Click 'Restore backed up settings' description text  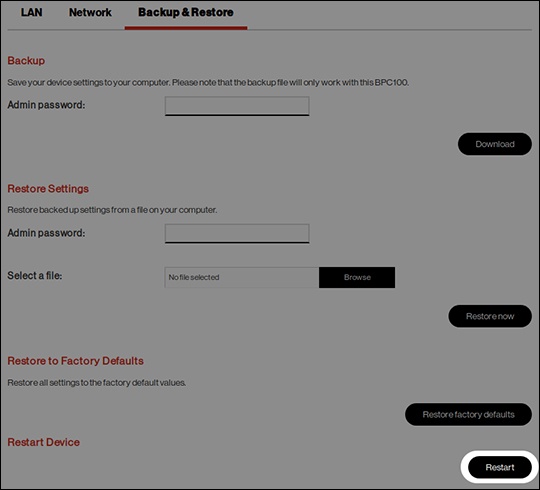112,210
